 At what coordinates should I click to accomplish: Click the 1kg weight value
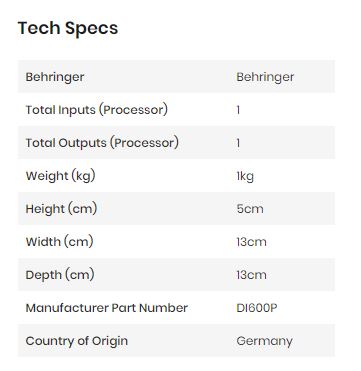point(245,176)
